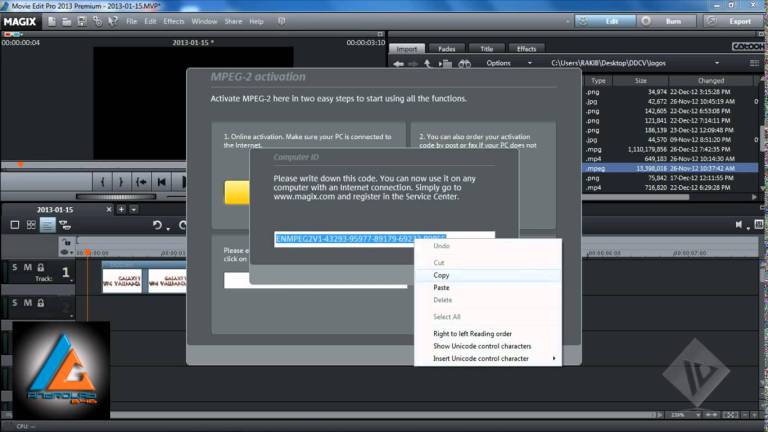This screenshot has width=768, height=432.
Task: Toggle Solo on track 2
Action: [14, 303]
